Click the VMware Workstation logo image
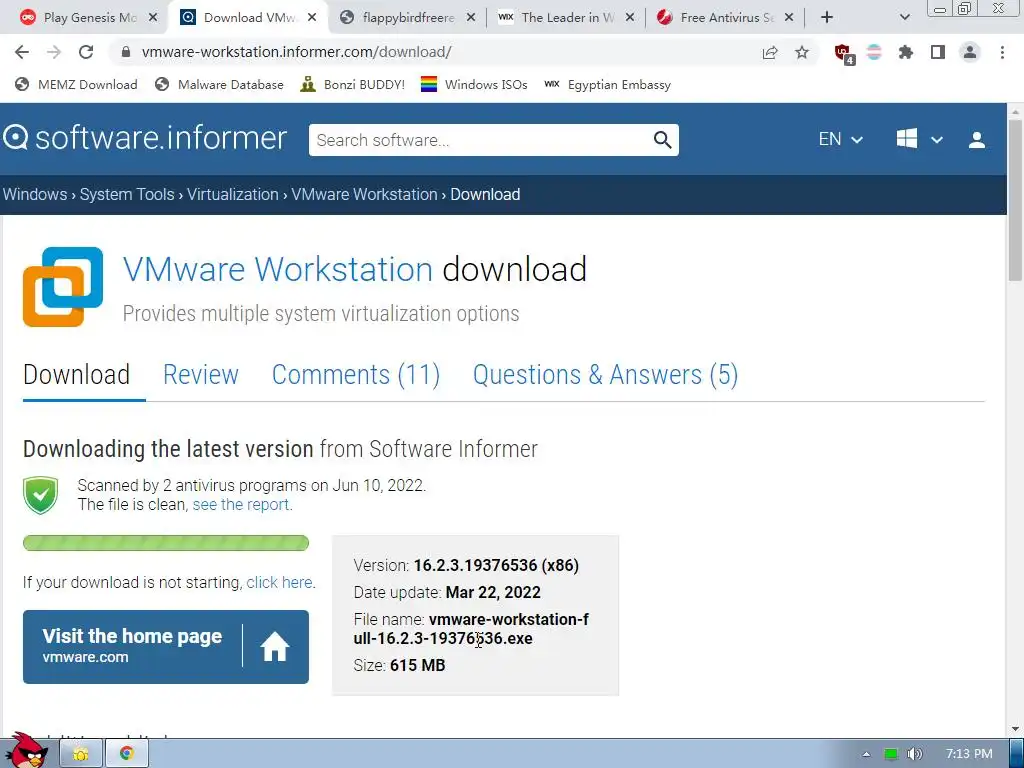The height and width of the screenshot is (768, 1024). (x=63, y=287)
